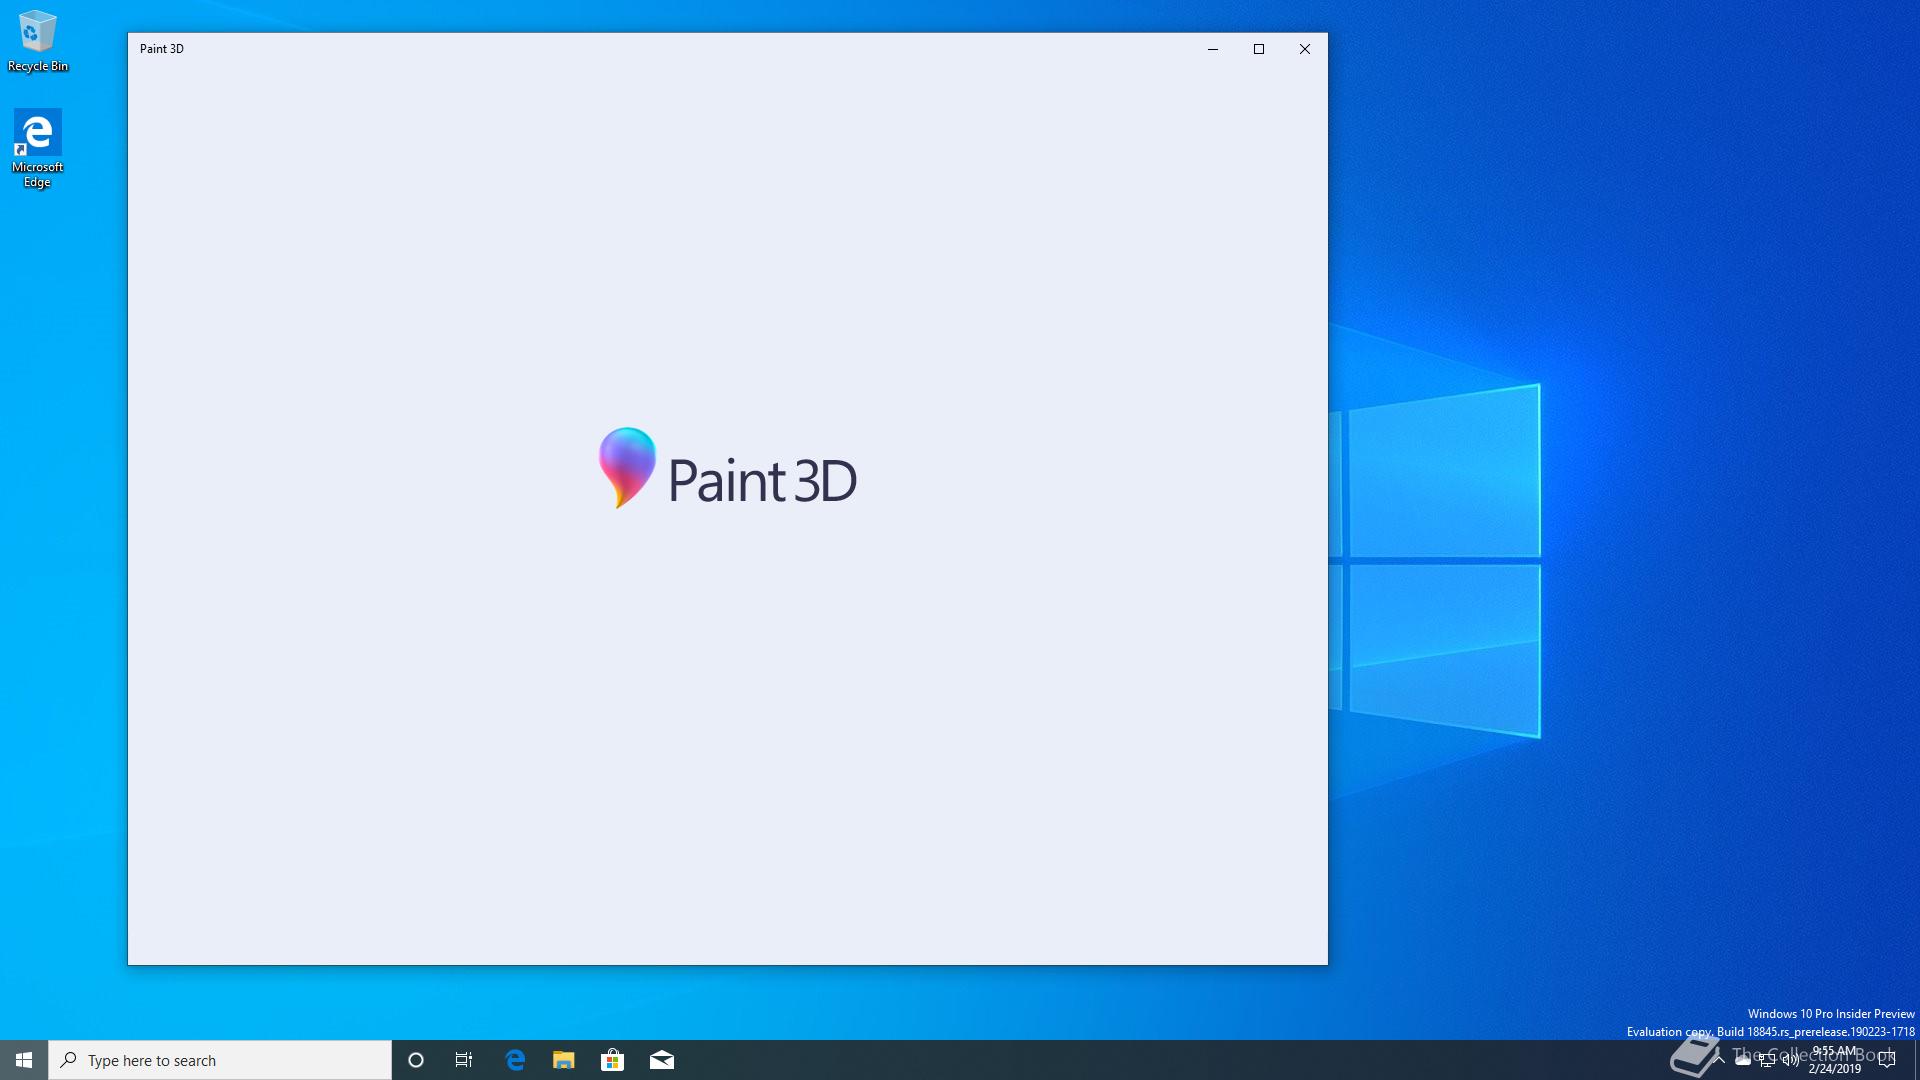Viewport: 1920px width, 1080px height.
Task: Open the network status tray icon
Action: [x=1767, y=1060]
